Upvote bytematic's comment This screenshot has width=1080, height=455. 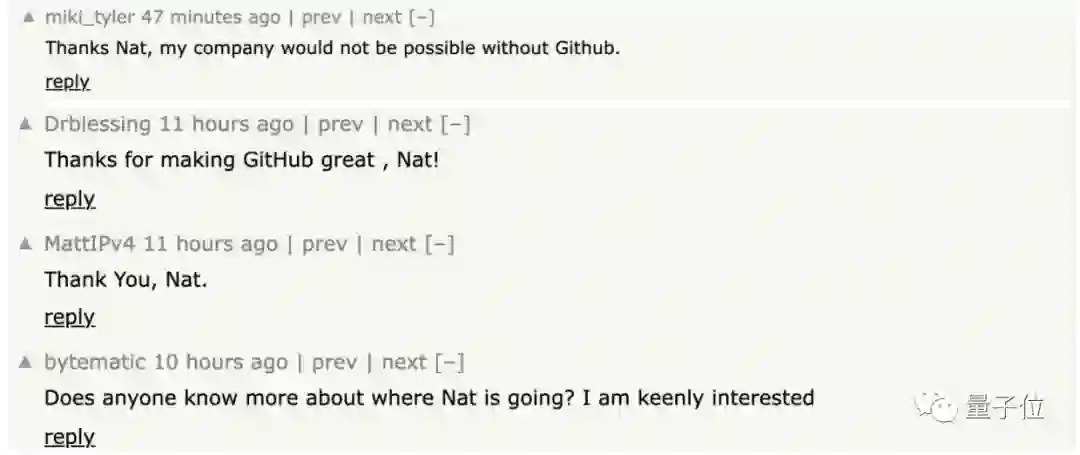26,362
